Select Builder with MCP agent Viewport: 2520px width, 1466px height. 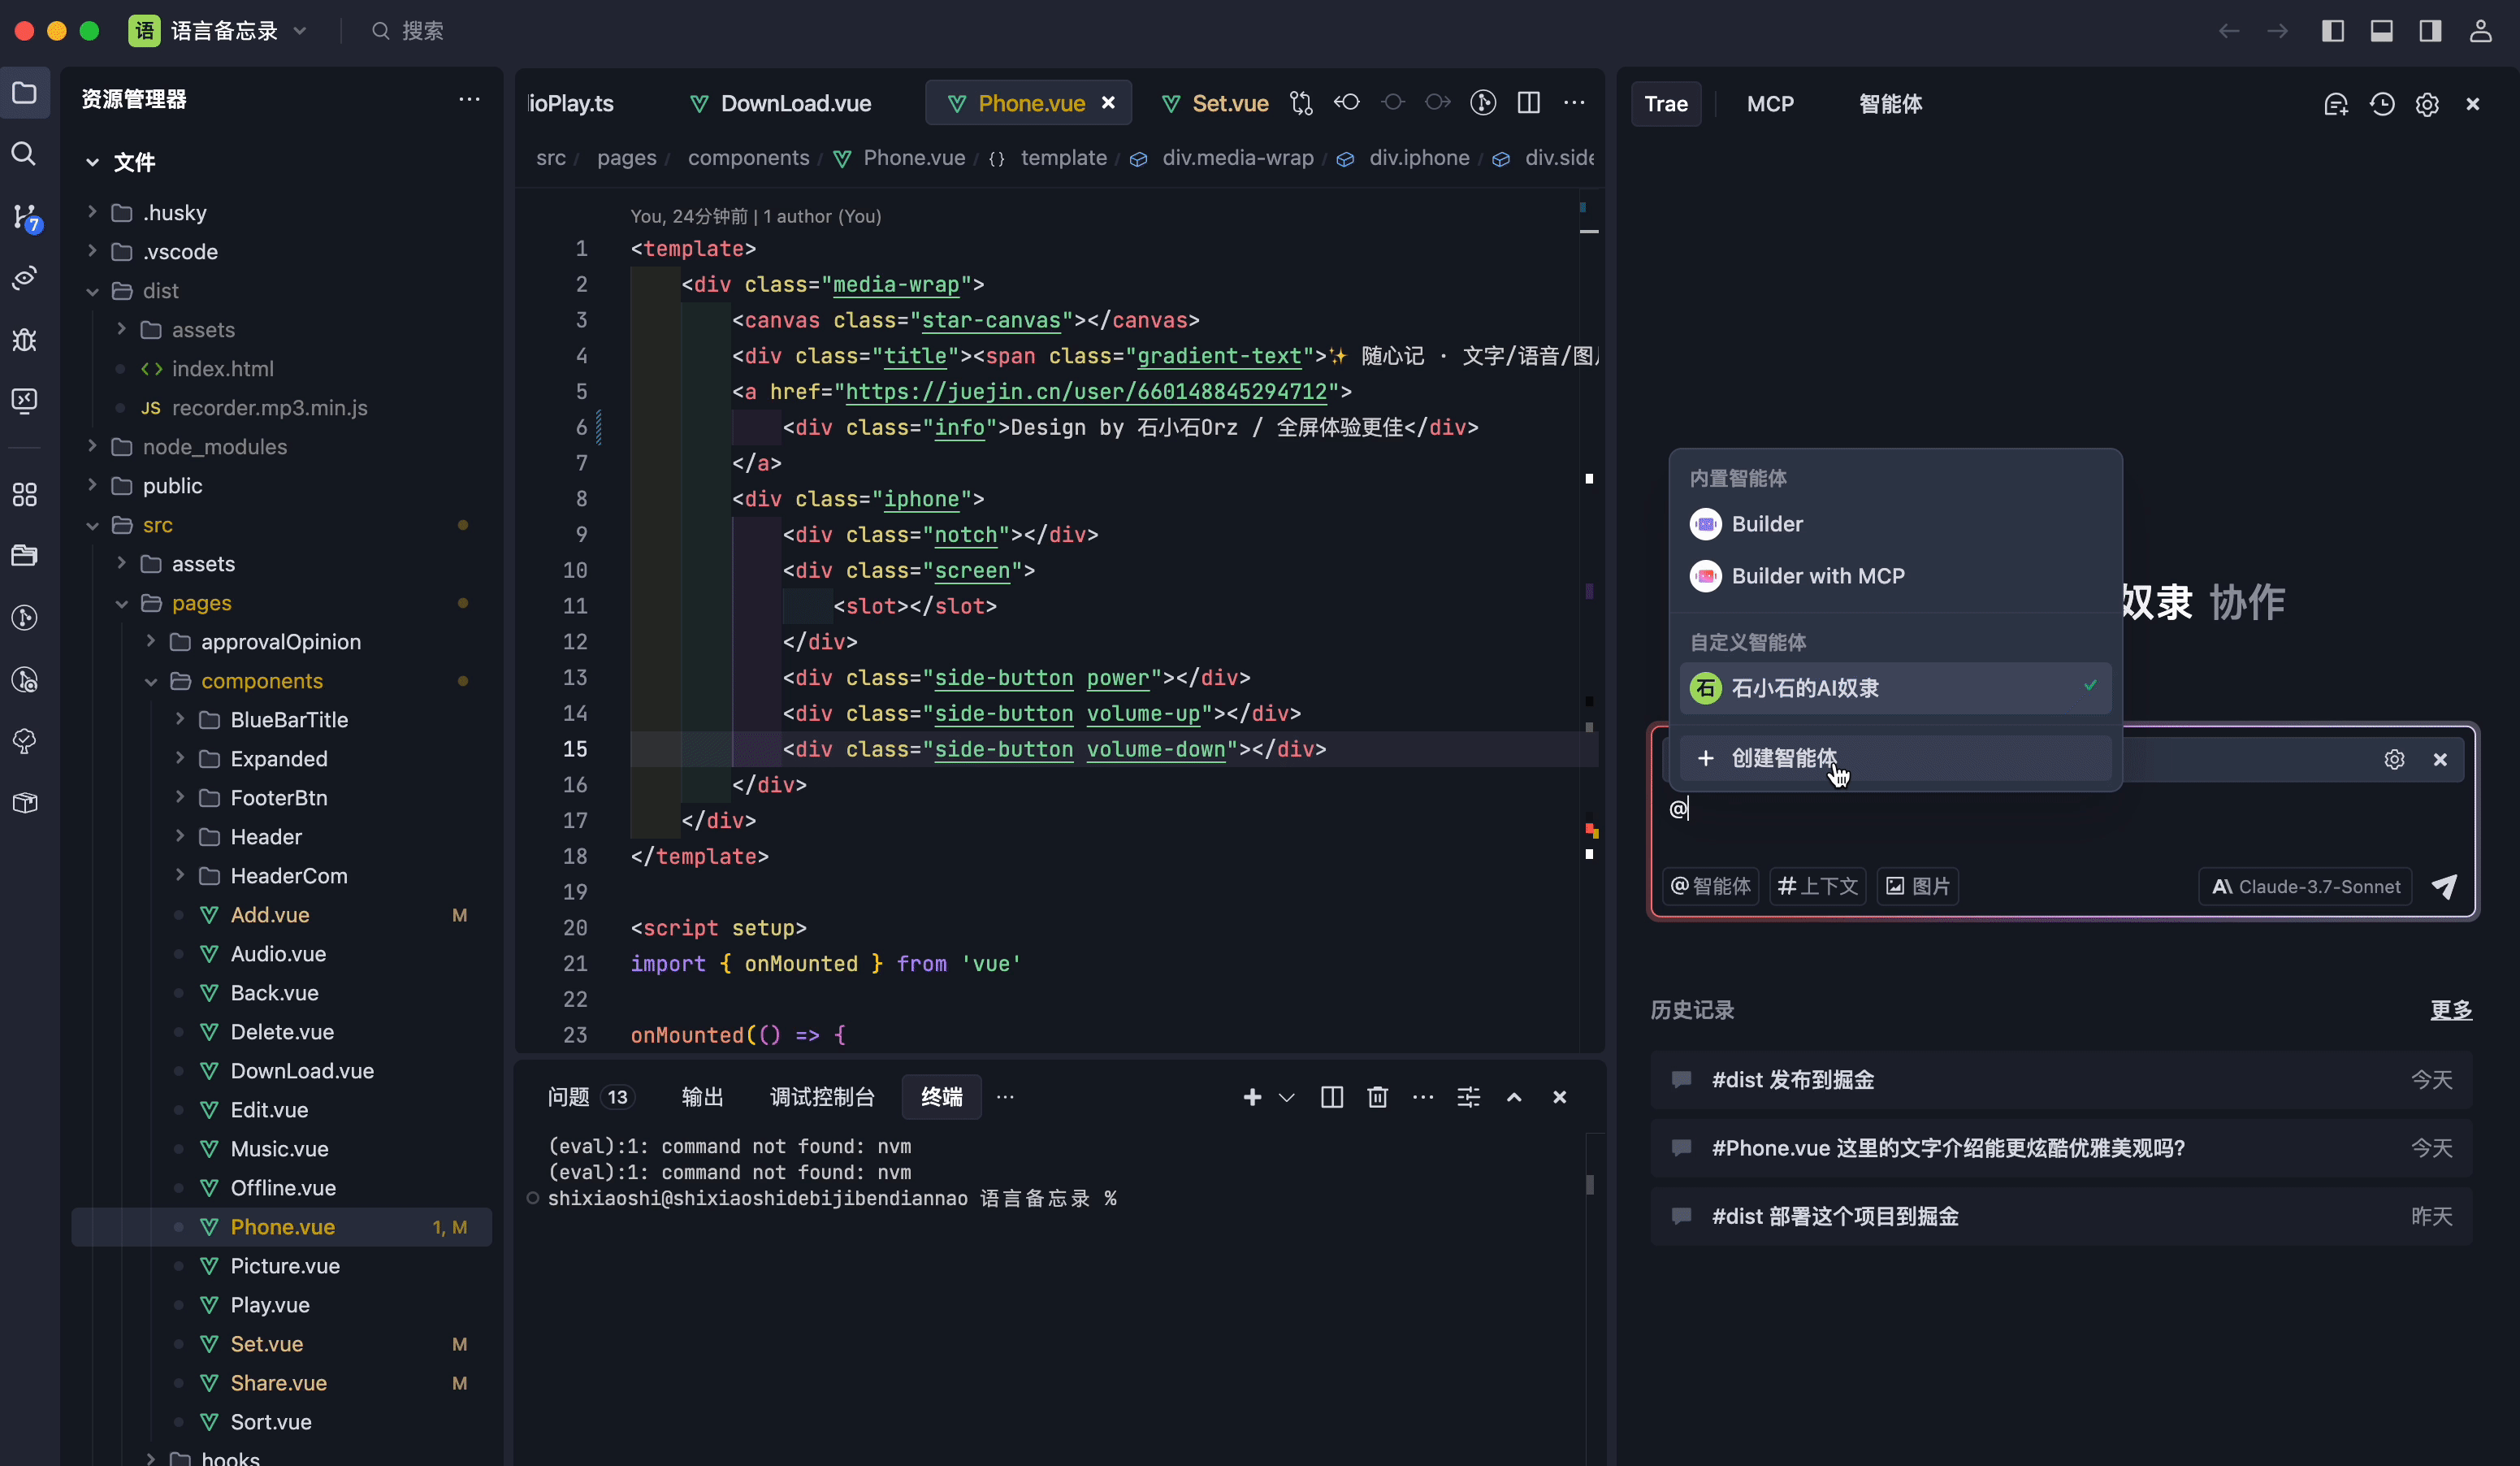[1817, 576]
